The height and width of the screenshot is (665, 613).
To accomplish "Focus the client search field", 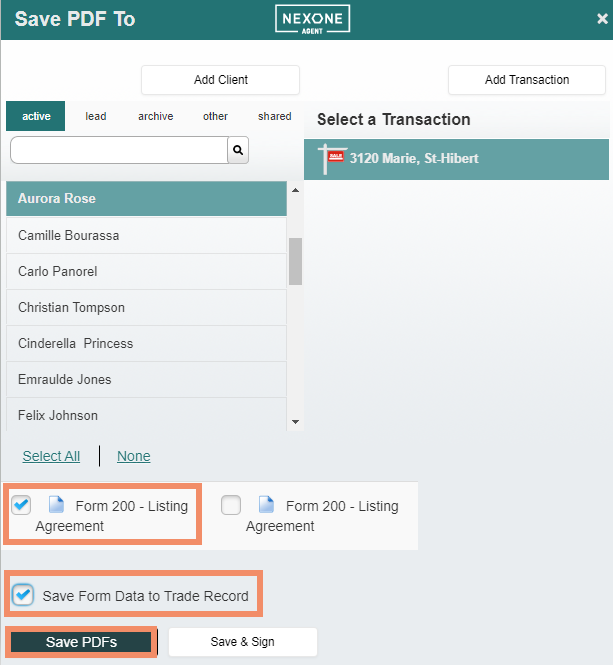I will [x=118, y=150].
